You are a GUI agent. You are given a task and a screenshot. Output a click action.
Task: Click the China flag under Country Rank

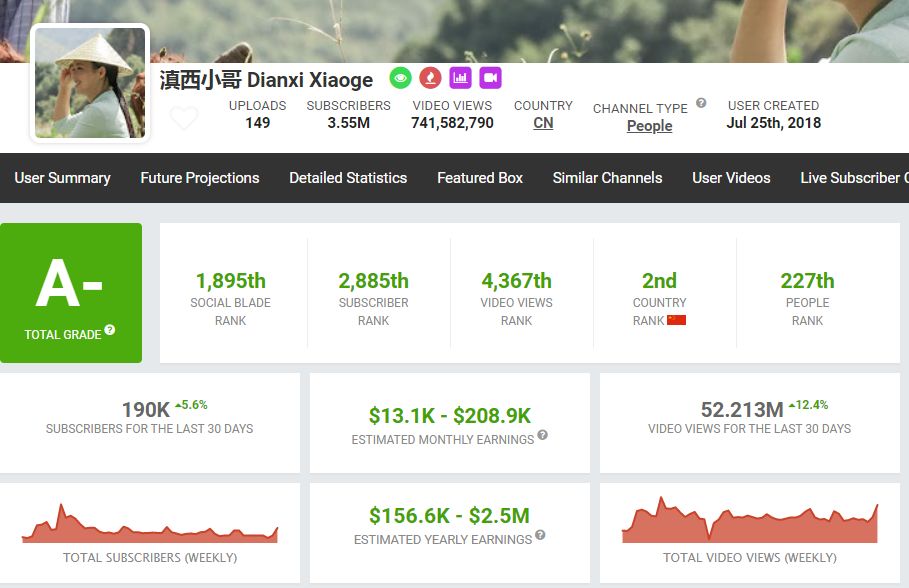676,320
